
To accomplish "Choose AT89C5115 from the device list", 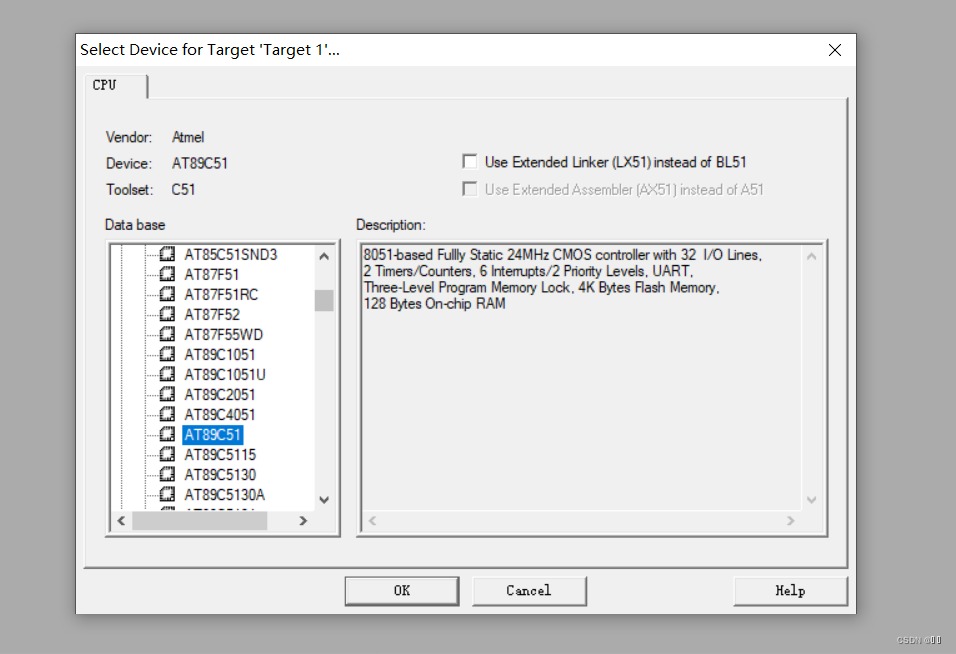I will [220, 455].
